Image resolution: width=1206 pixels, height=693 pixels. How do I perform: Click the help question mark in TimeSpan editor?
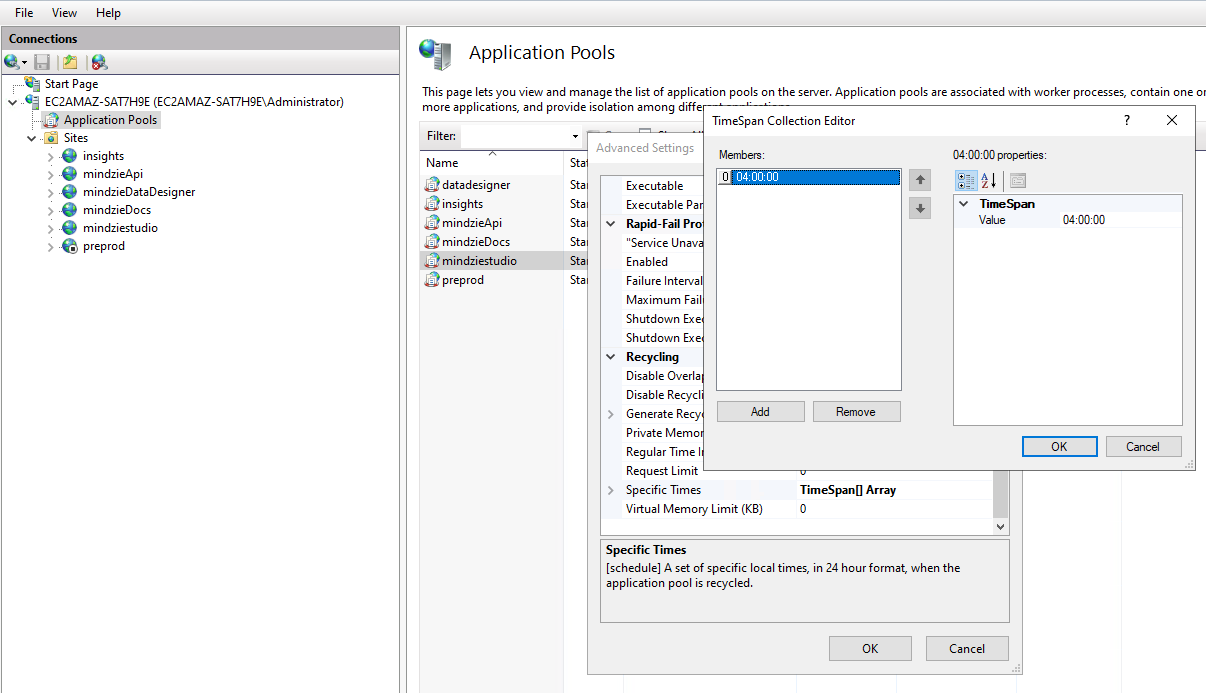pyautogui.click(x=1127, y=120)
